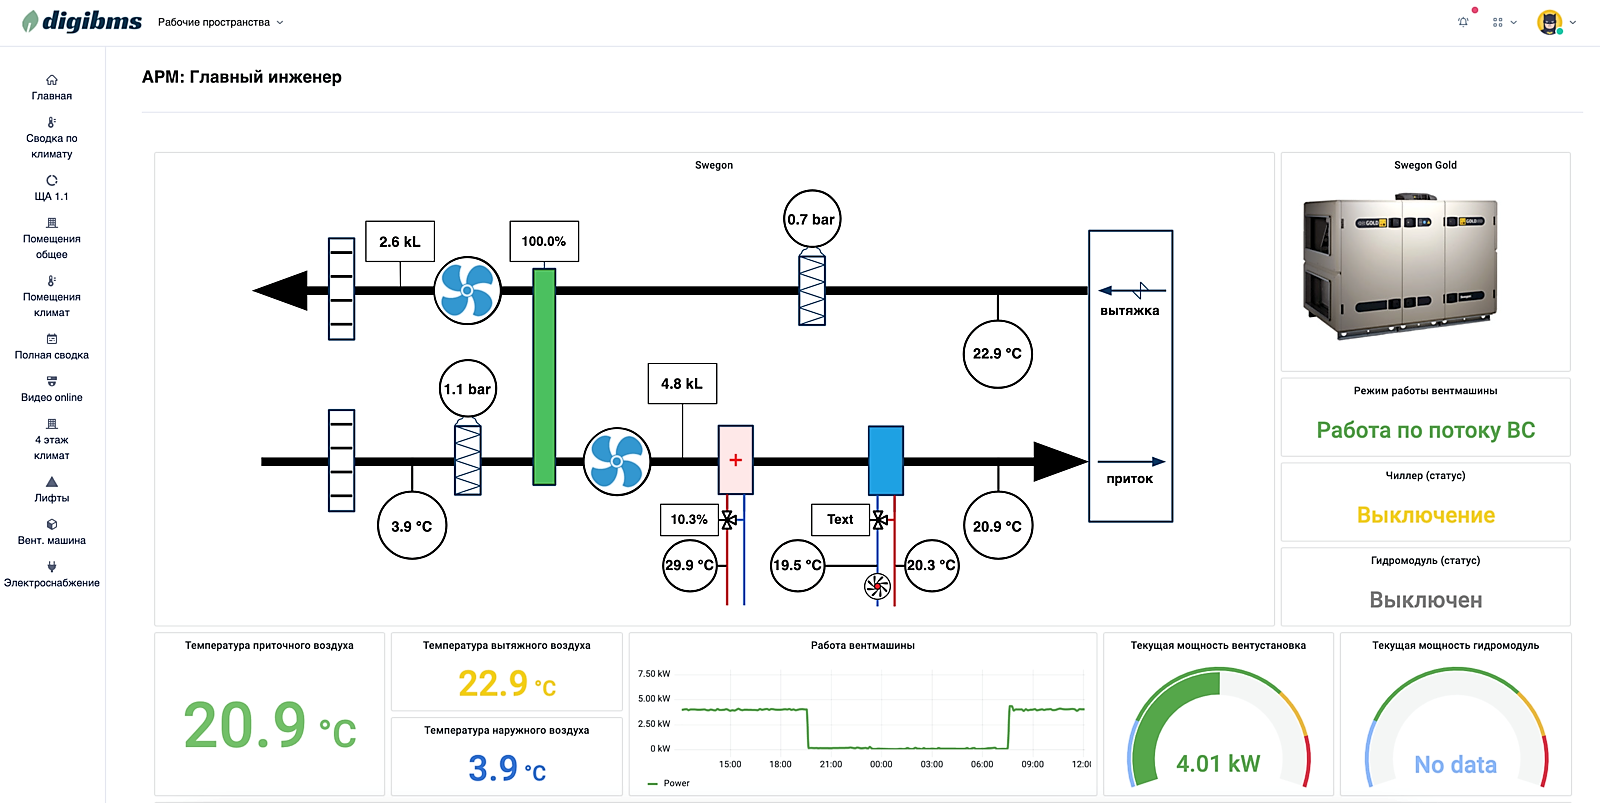1600x803 pixels.
Task: Click the circulation pump icon
Action: click(x=877, y=586)
